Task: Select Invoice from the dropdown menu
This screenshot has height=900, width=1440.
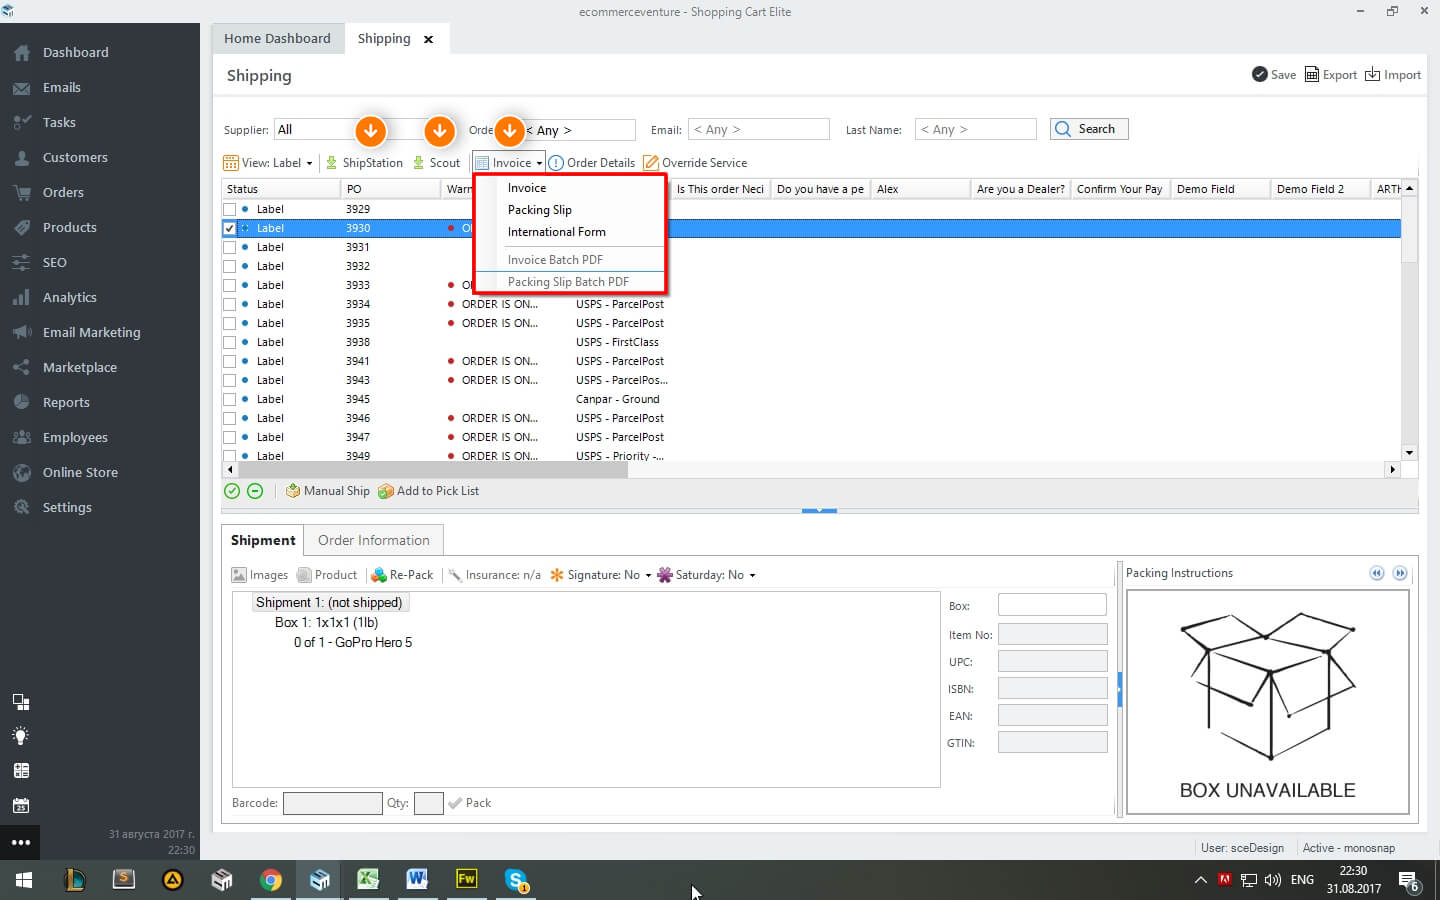Action: 527,188
